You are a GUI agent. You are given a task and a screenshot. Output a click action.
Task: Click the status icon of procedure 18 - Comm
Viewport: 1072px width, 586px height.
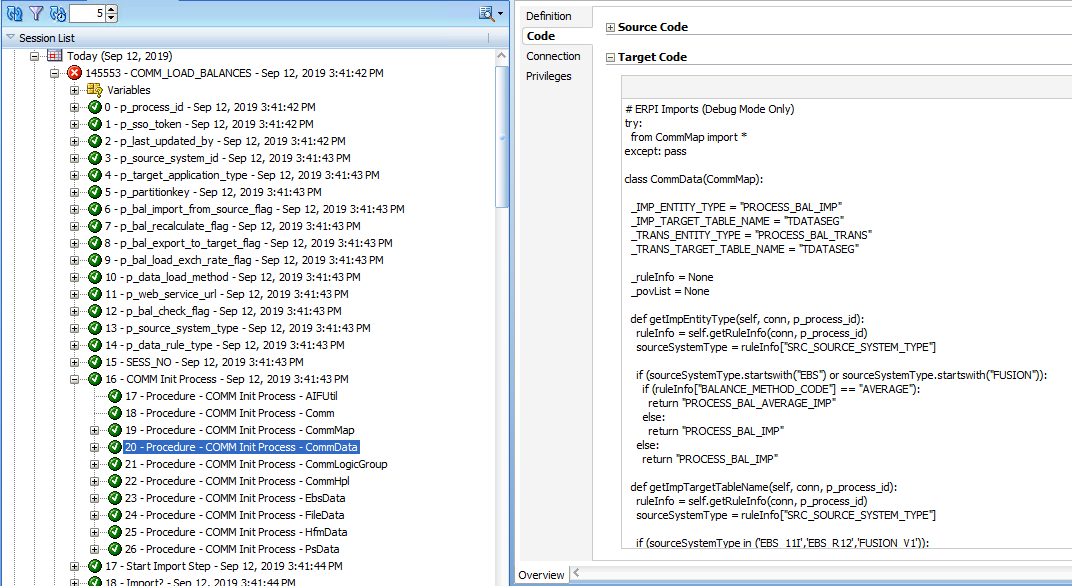115,413
